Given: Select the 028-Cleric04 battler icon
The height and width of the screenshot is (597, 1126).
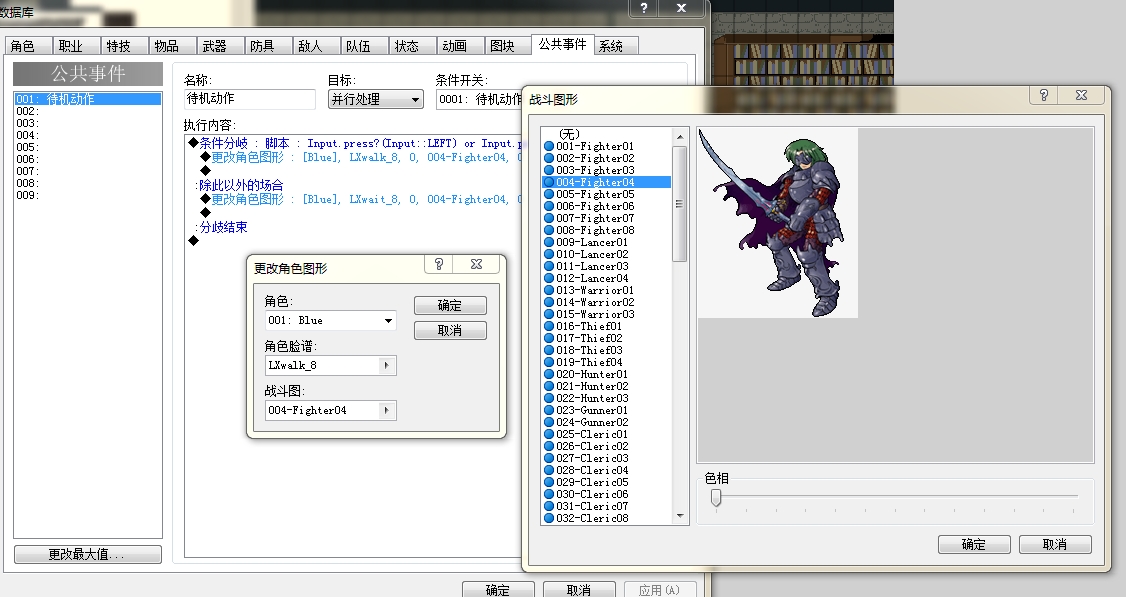Looking at the screenshot, I should (549, 471).
